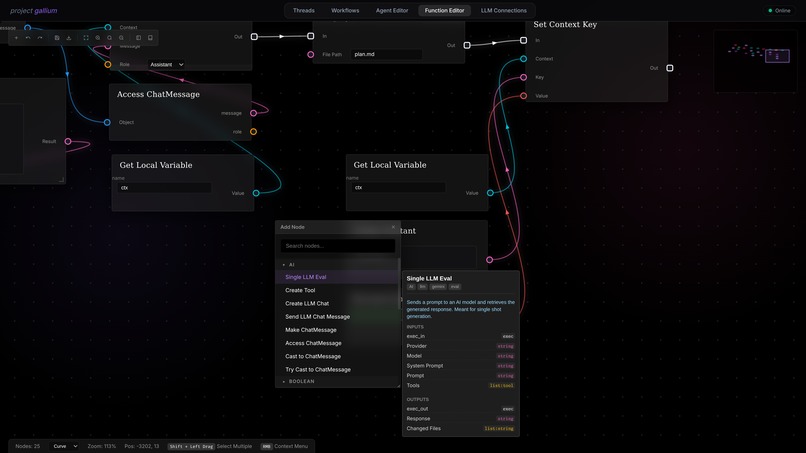
Task: Select the Function Editor tab
Action: pyautogui.click(x=444, y=10)
